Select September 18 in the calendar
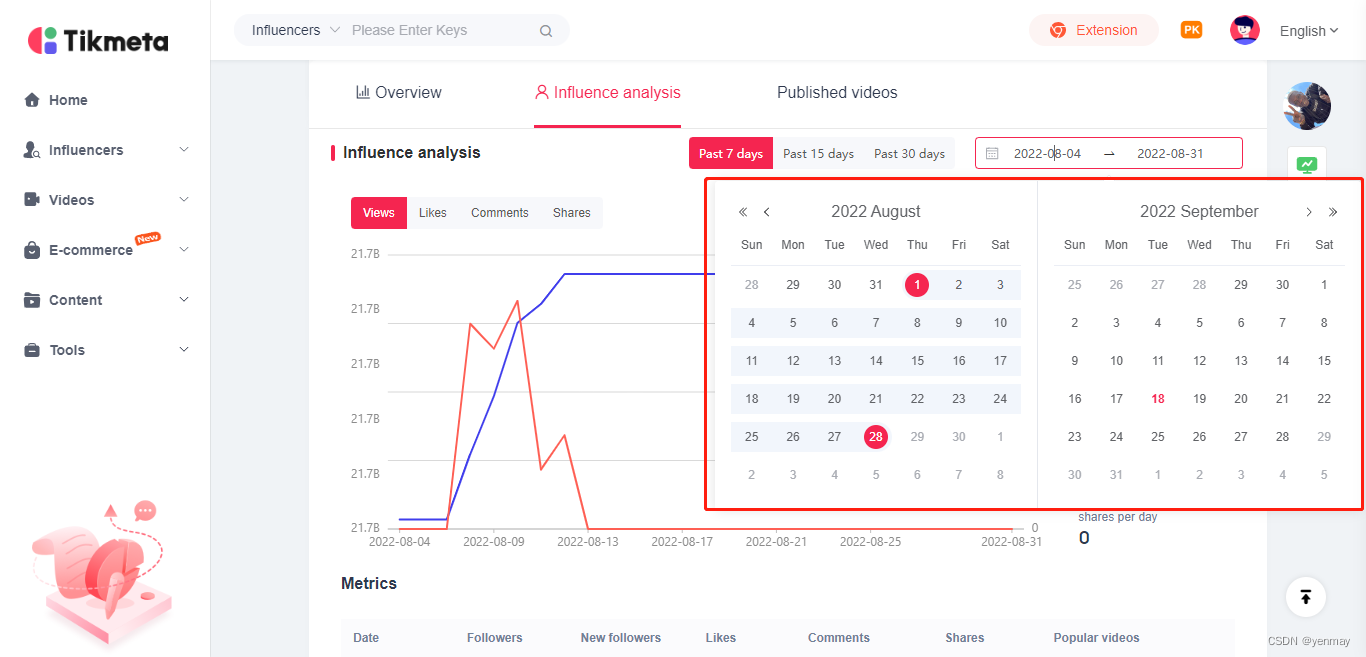This screenshot has width=1366, height=657. pyautogui.click(x=1158, y=399)
